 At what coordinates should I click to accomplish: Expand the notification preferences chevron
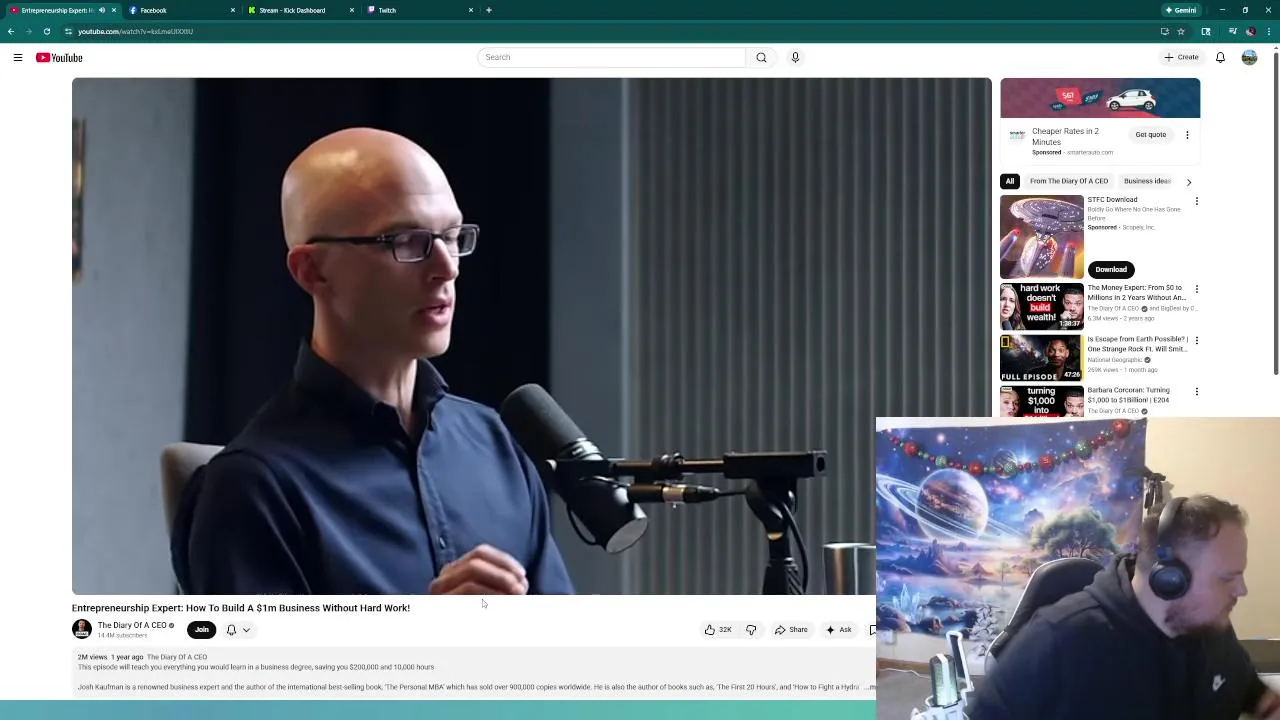[246, 630]
